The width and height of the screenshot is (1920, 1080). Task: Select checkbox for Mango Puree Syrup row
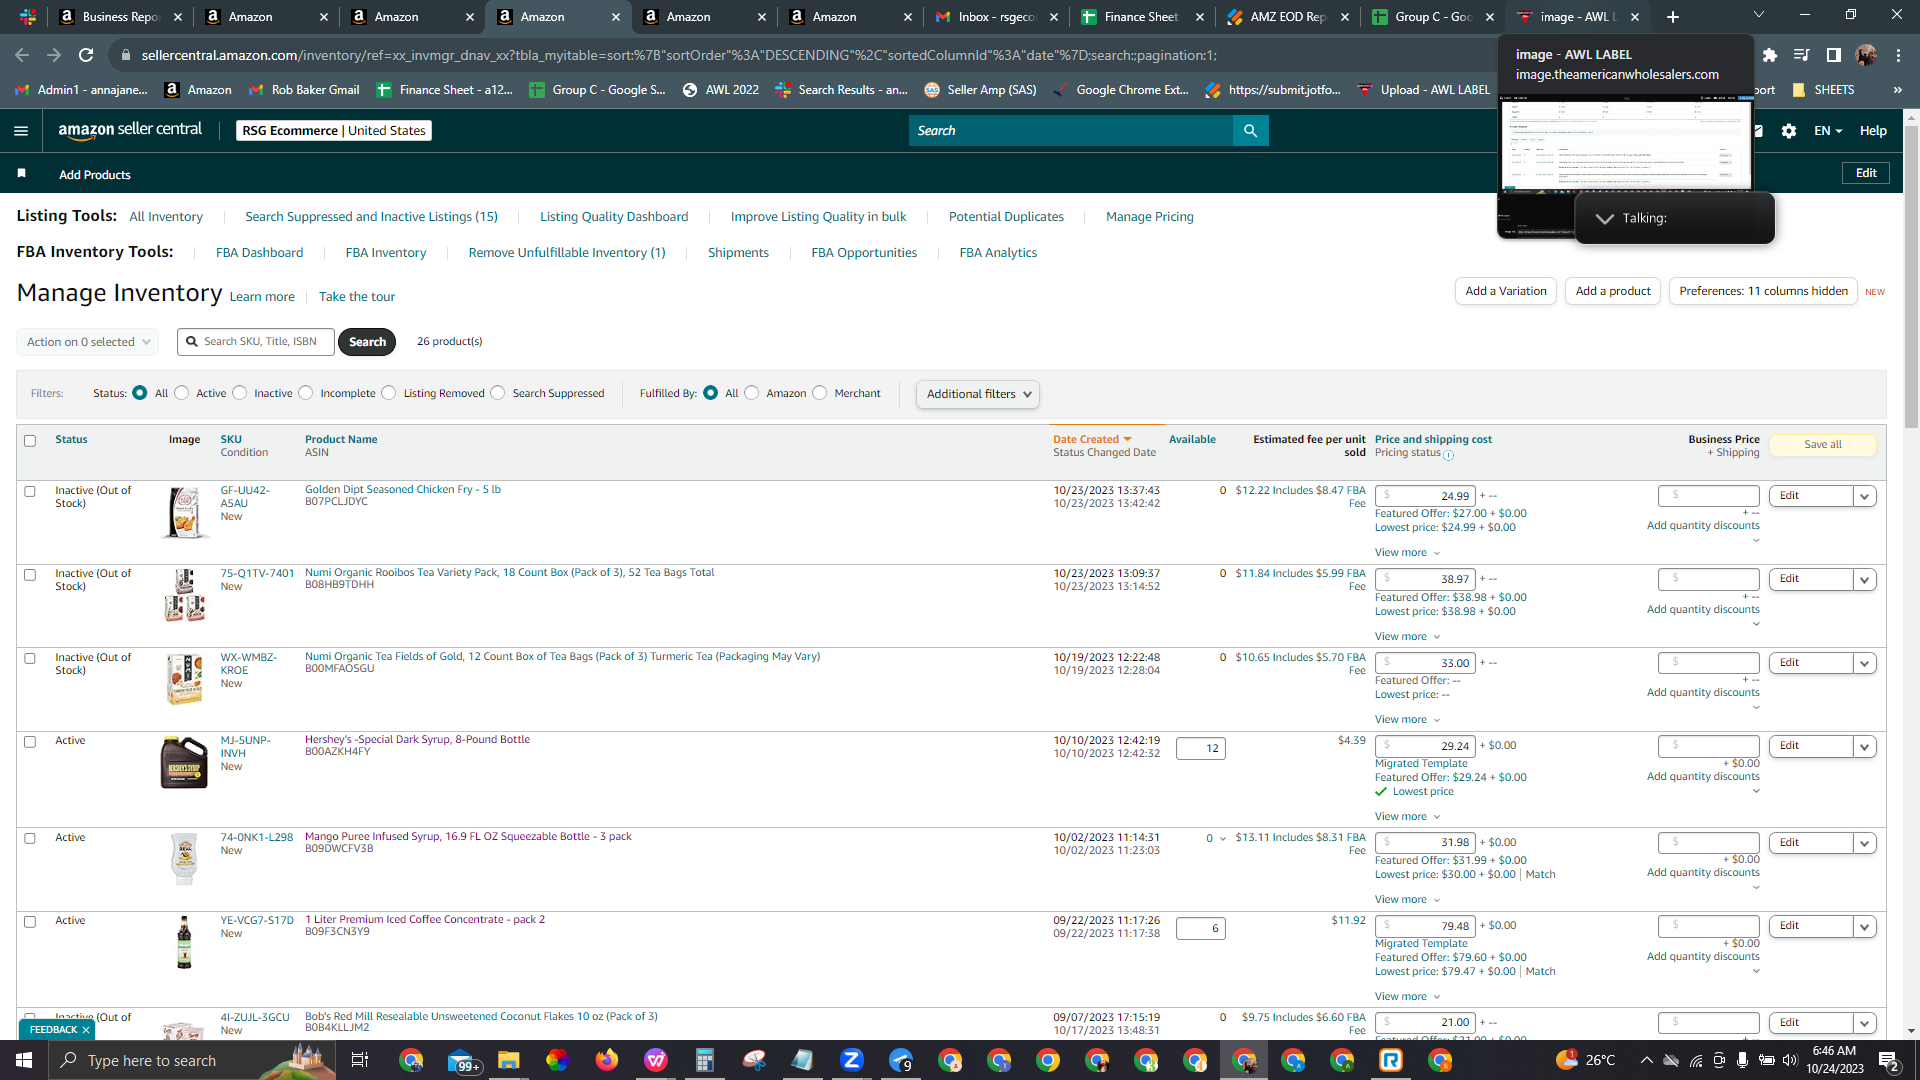point(30,839)
